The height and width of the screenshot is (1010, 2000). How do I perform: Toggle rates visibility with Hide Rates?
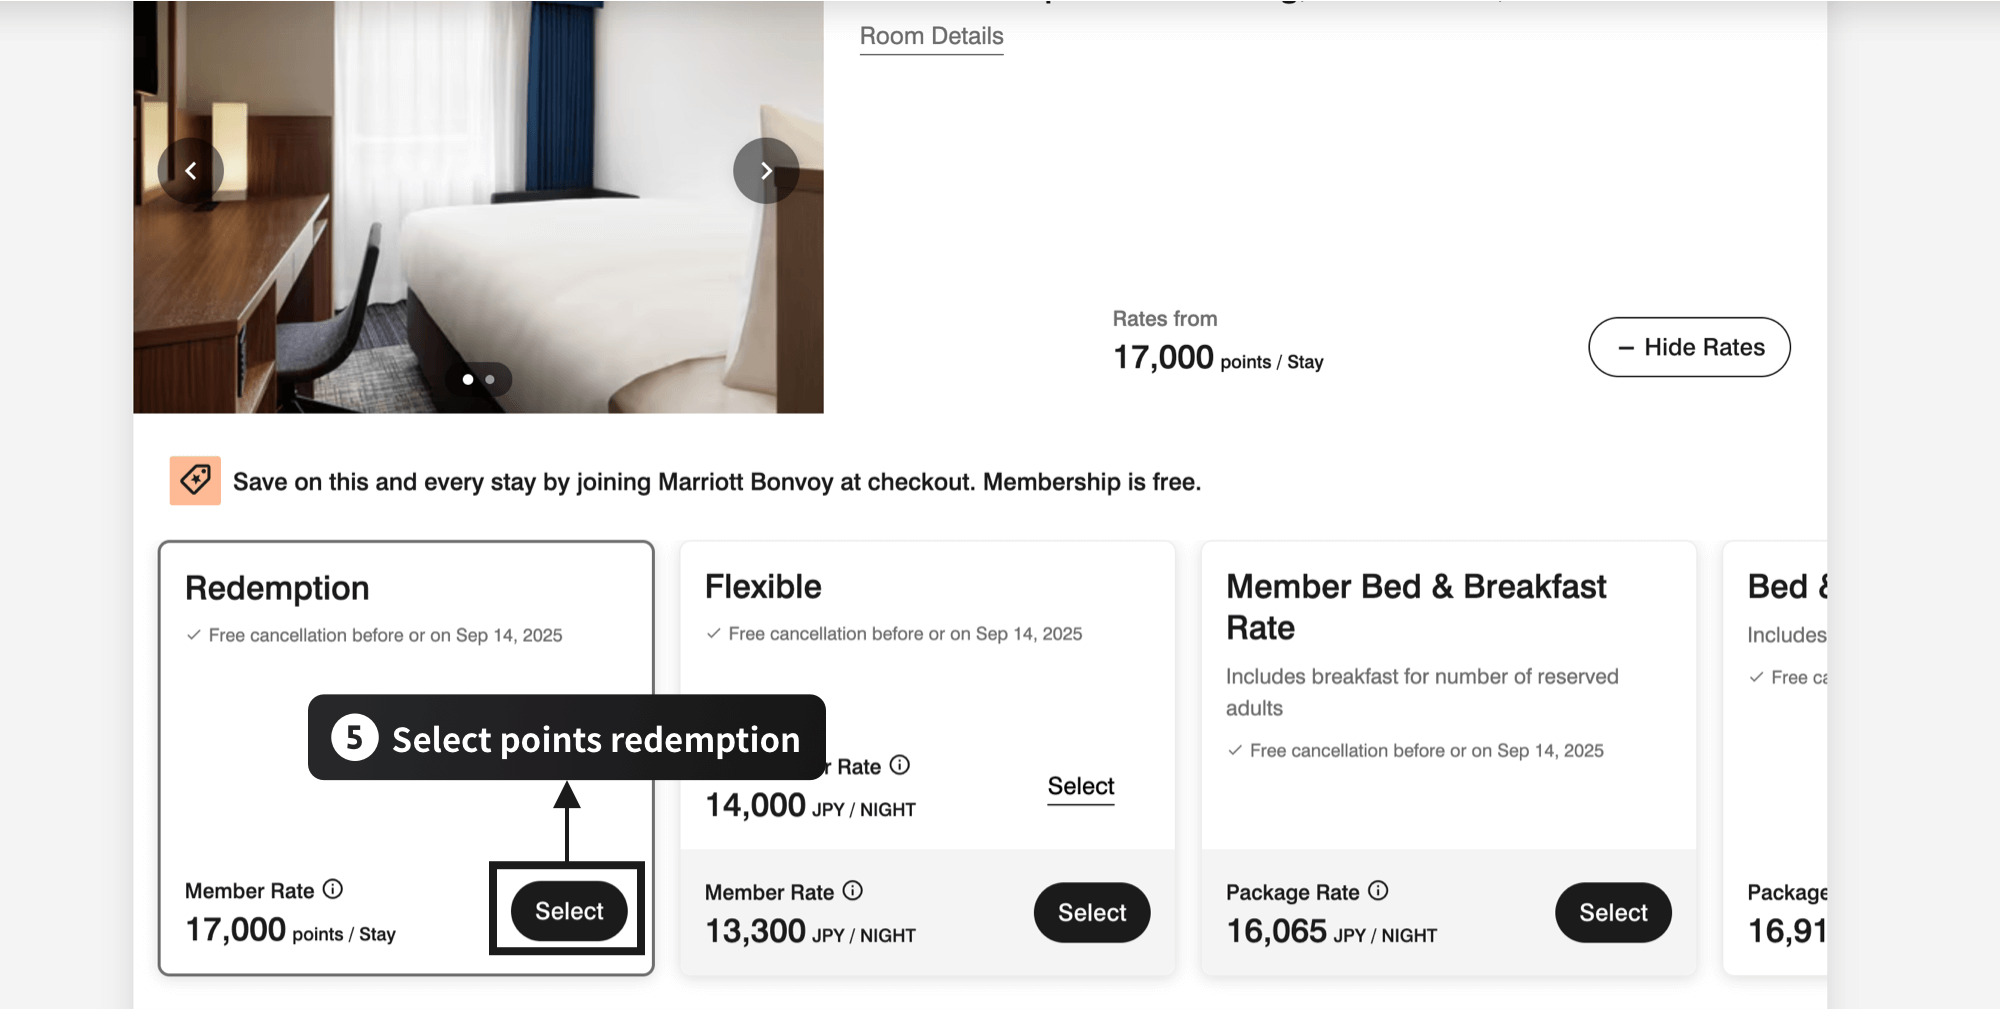click(x=1689, y=347)
